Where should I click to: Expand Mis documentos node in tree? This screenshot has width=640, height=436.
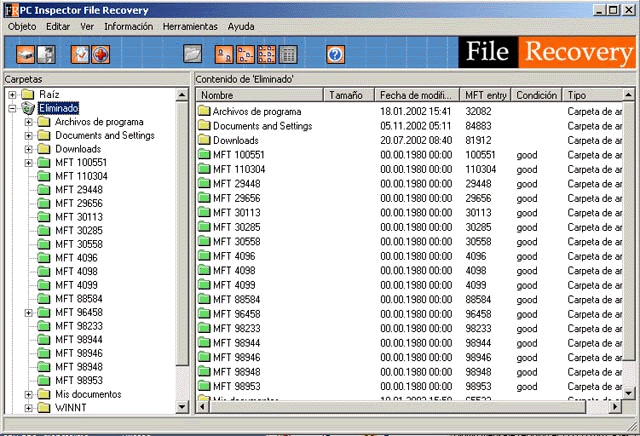[x=29, y=394]
